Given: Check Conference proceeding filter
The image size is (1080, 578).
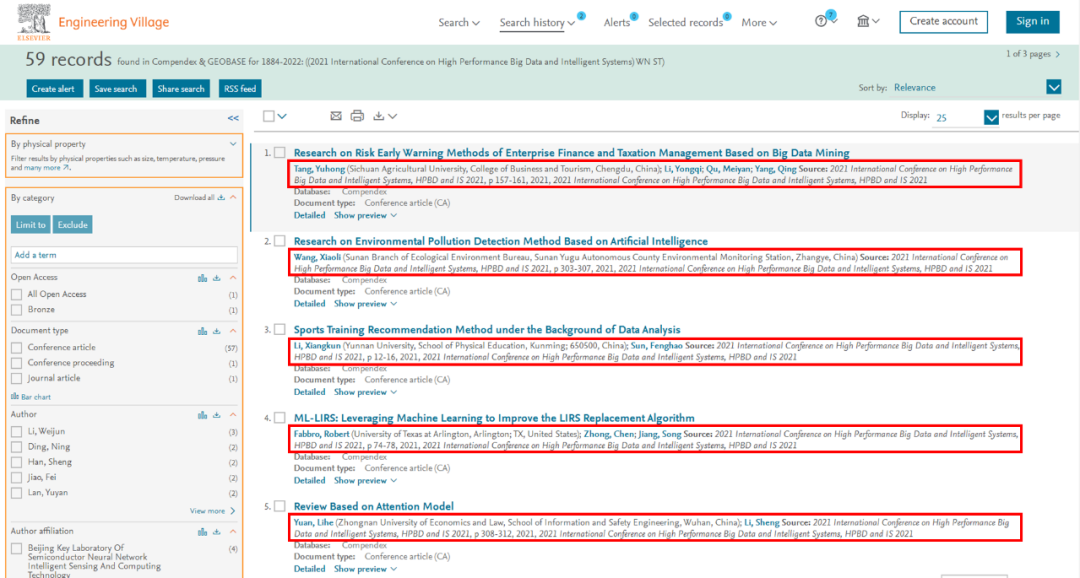Looking at the screenshot, I should 17,363.
